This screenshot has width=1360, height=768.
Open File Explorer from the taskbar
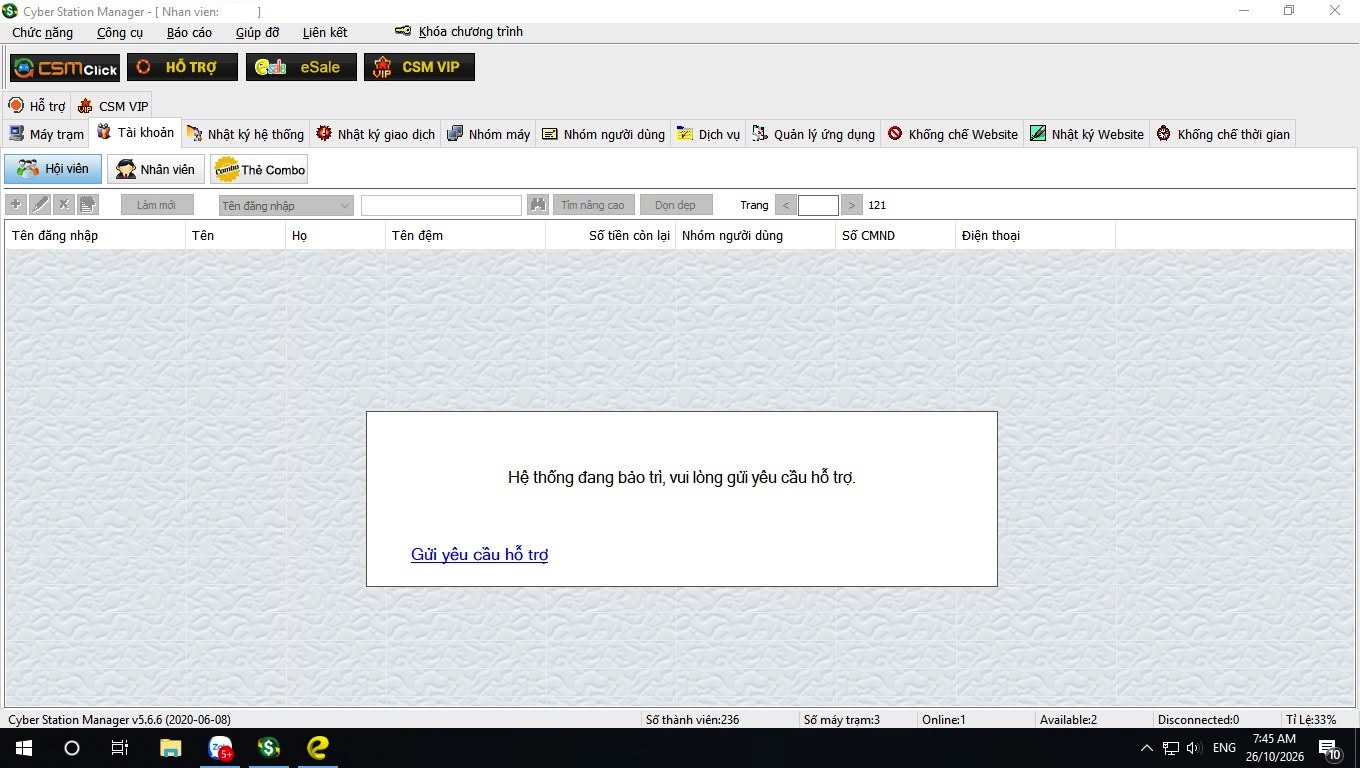(171, 748)
